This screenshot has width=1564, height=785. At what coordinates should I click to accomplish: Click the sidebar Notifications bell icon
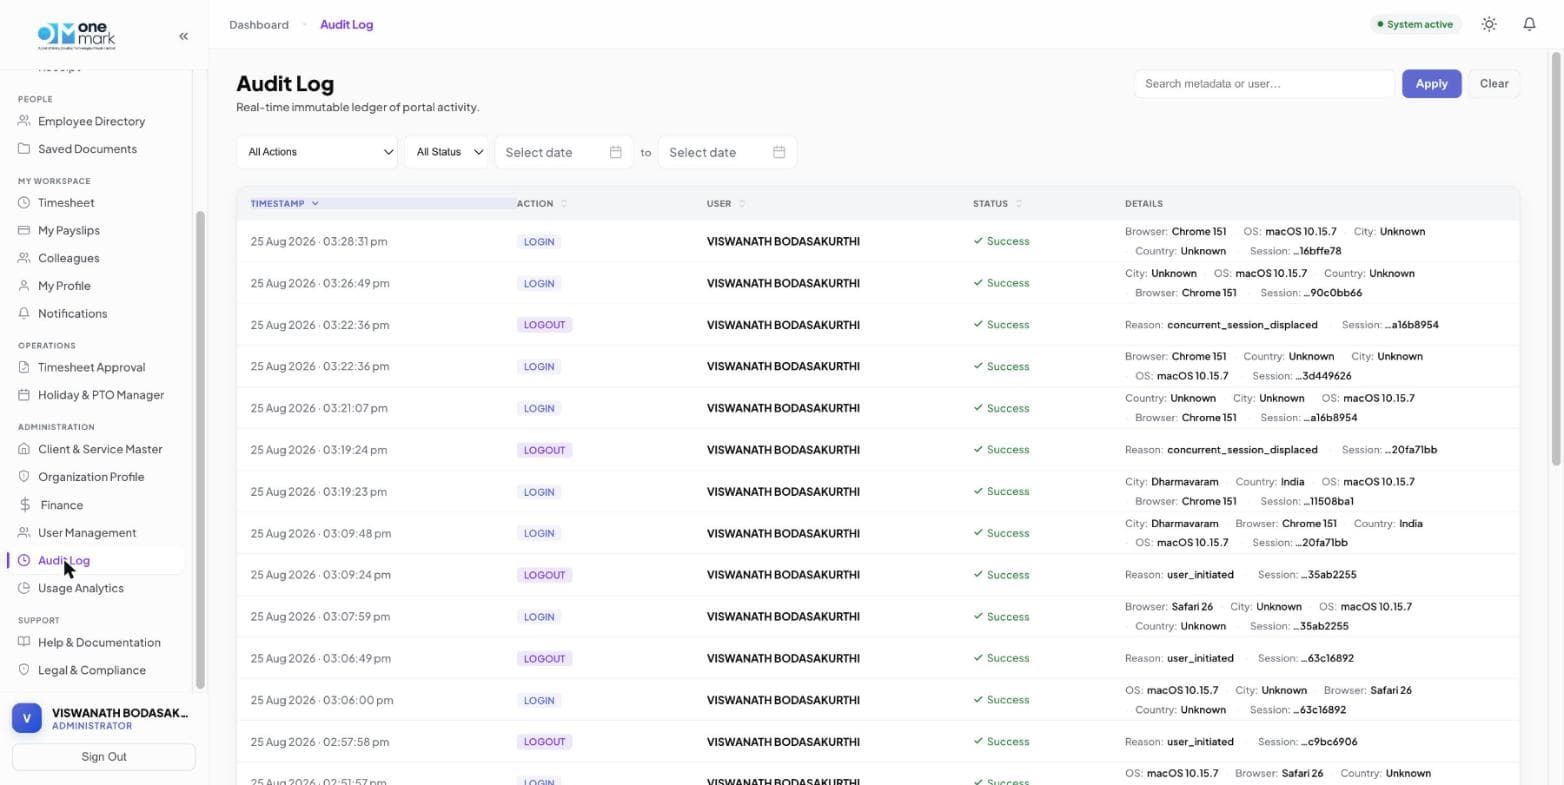[x=24, y=313]
